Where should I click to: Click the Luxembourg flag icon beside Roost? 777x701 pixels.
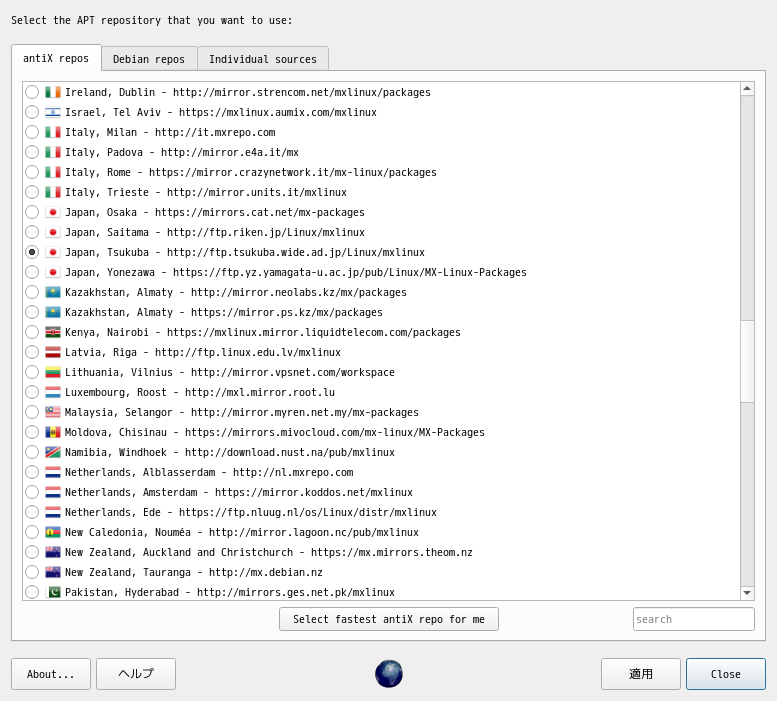(x=53, y=392)
